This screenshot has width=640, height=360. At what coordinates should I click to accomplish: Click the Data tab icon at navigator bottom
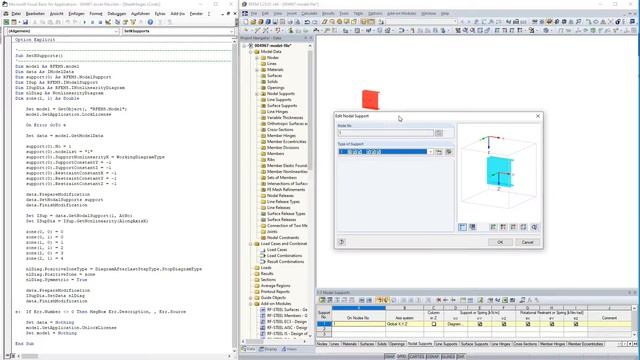click(x=244, y=349)
